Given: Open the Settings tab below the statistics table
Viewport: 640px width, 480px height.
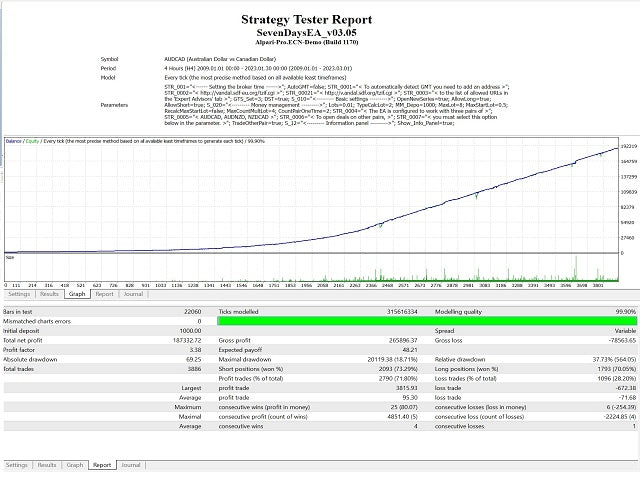Looking at the screenshot, I should click(19, 465).
